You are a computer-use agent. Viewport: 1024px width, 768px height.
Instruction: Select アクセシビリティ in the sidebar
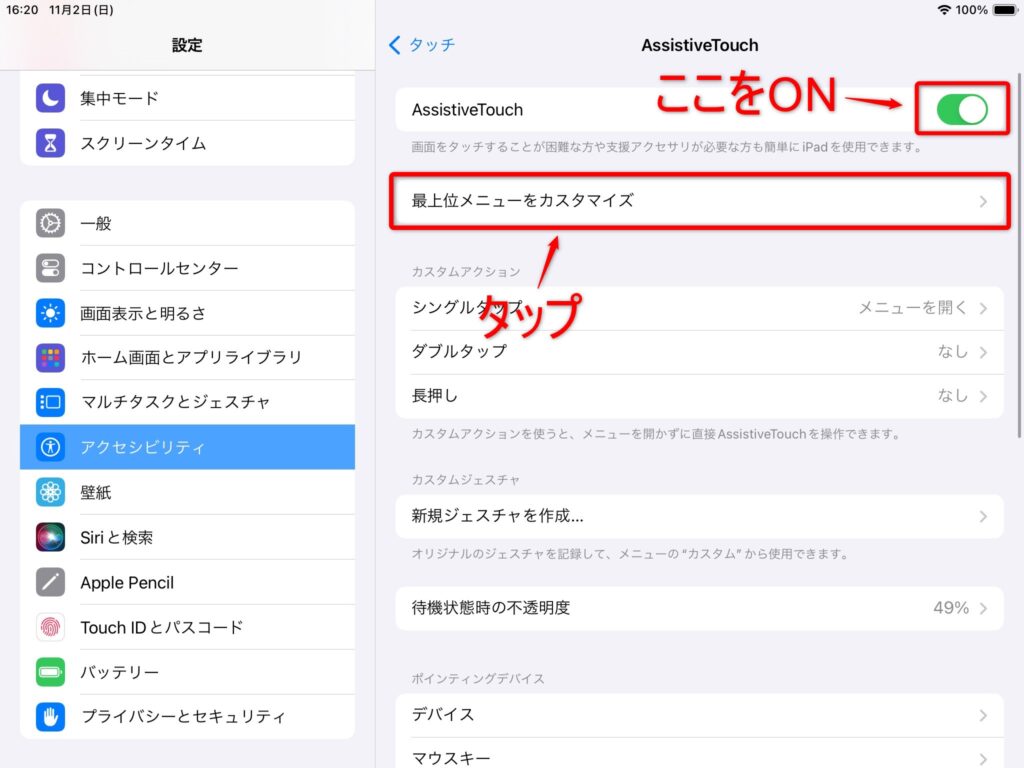pyautogui.click(x=187, y=447)
